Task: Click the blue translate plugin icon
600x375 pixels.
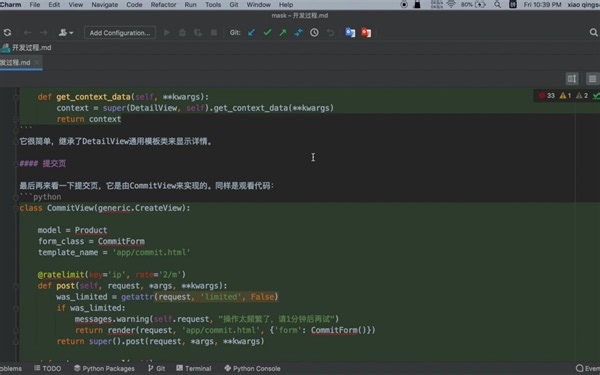Action: 350,33
